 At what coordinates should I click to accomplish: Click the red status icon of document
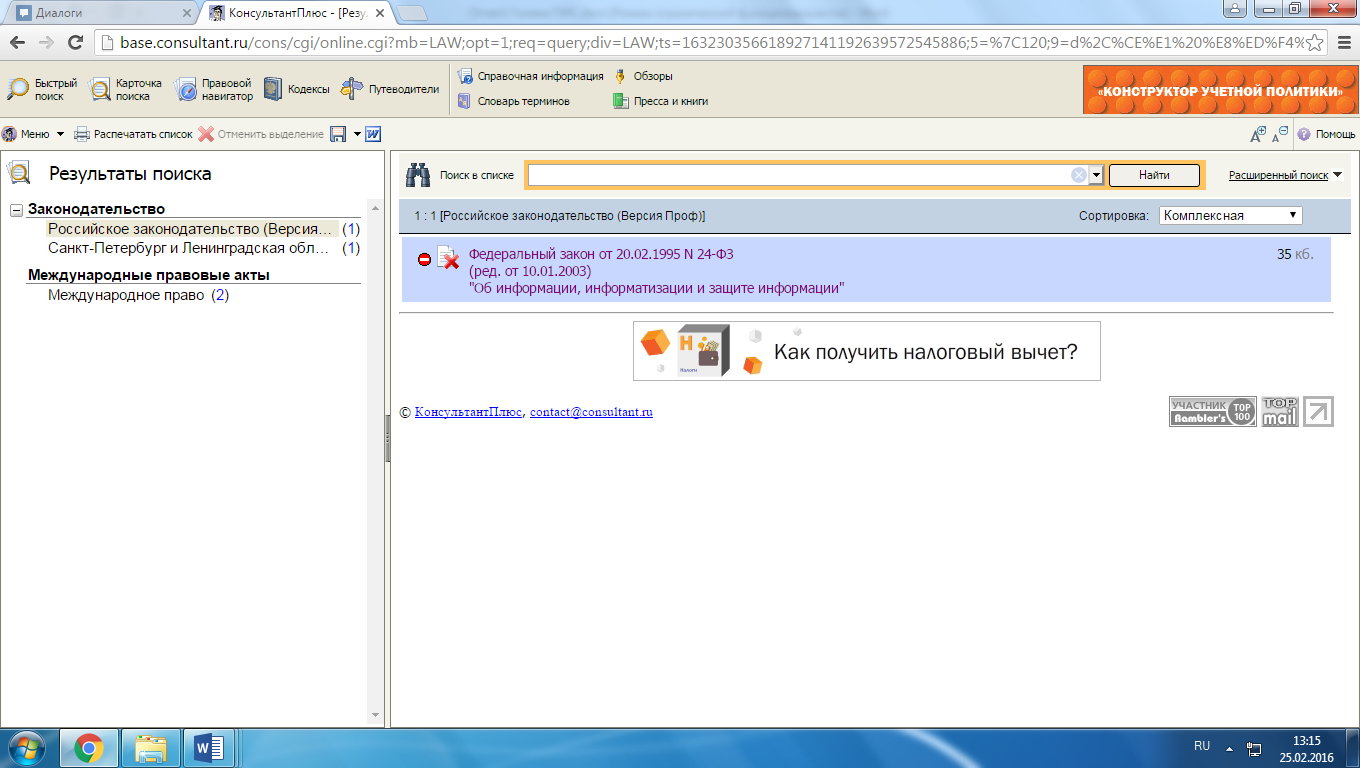point(424,260)
